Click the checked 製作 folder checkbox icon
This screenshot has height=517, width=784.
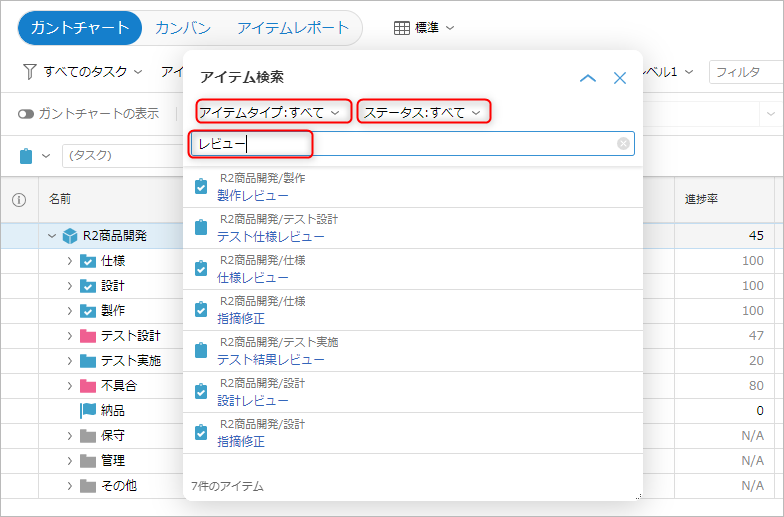87,311
